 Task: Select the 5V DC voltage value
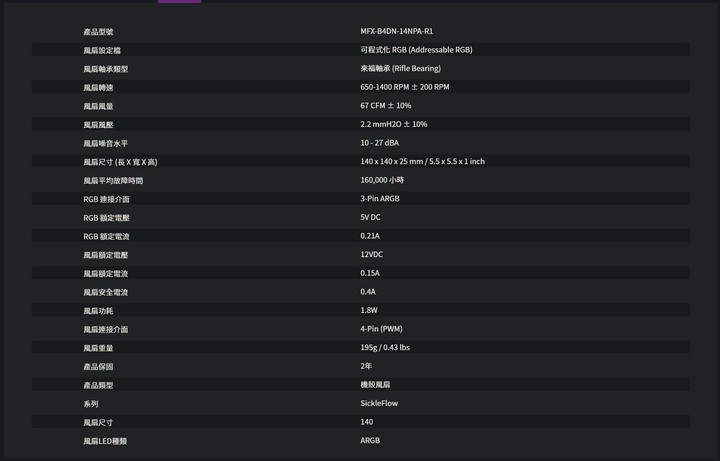[370, 217]
